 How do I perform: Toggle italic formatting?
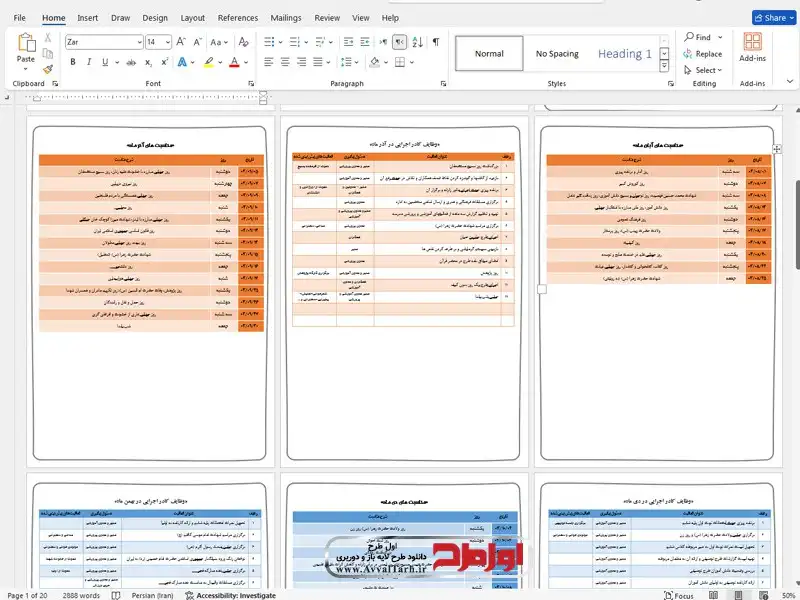pyautogui.click(x=89, y=62)
